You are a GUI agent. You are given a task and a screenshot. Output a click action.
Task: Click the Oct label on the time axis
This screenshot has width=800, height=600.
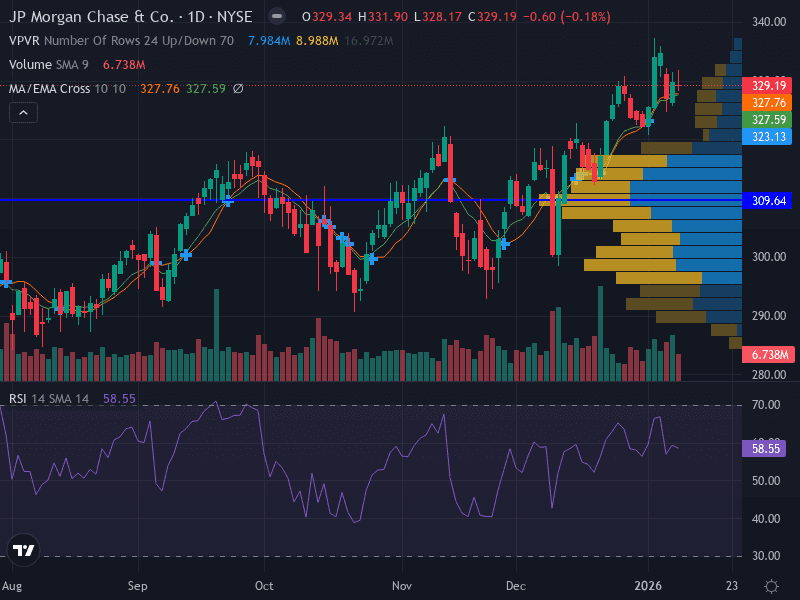click(x=264, y=586)
